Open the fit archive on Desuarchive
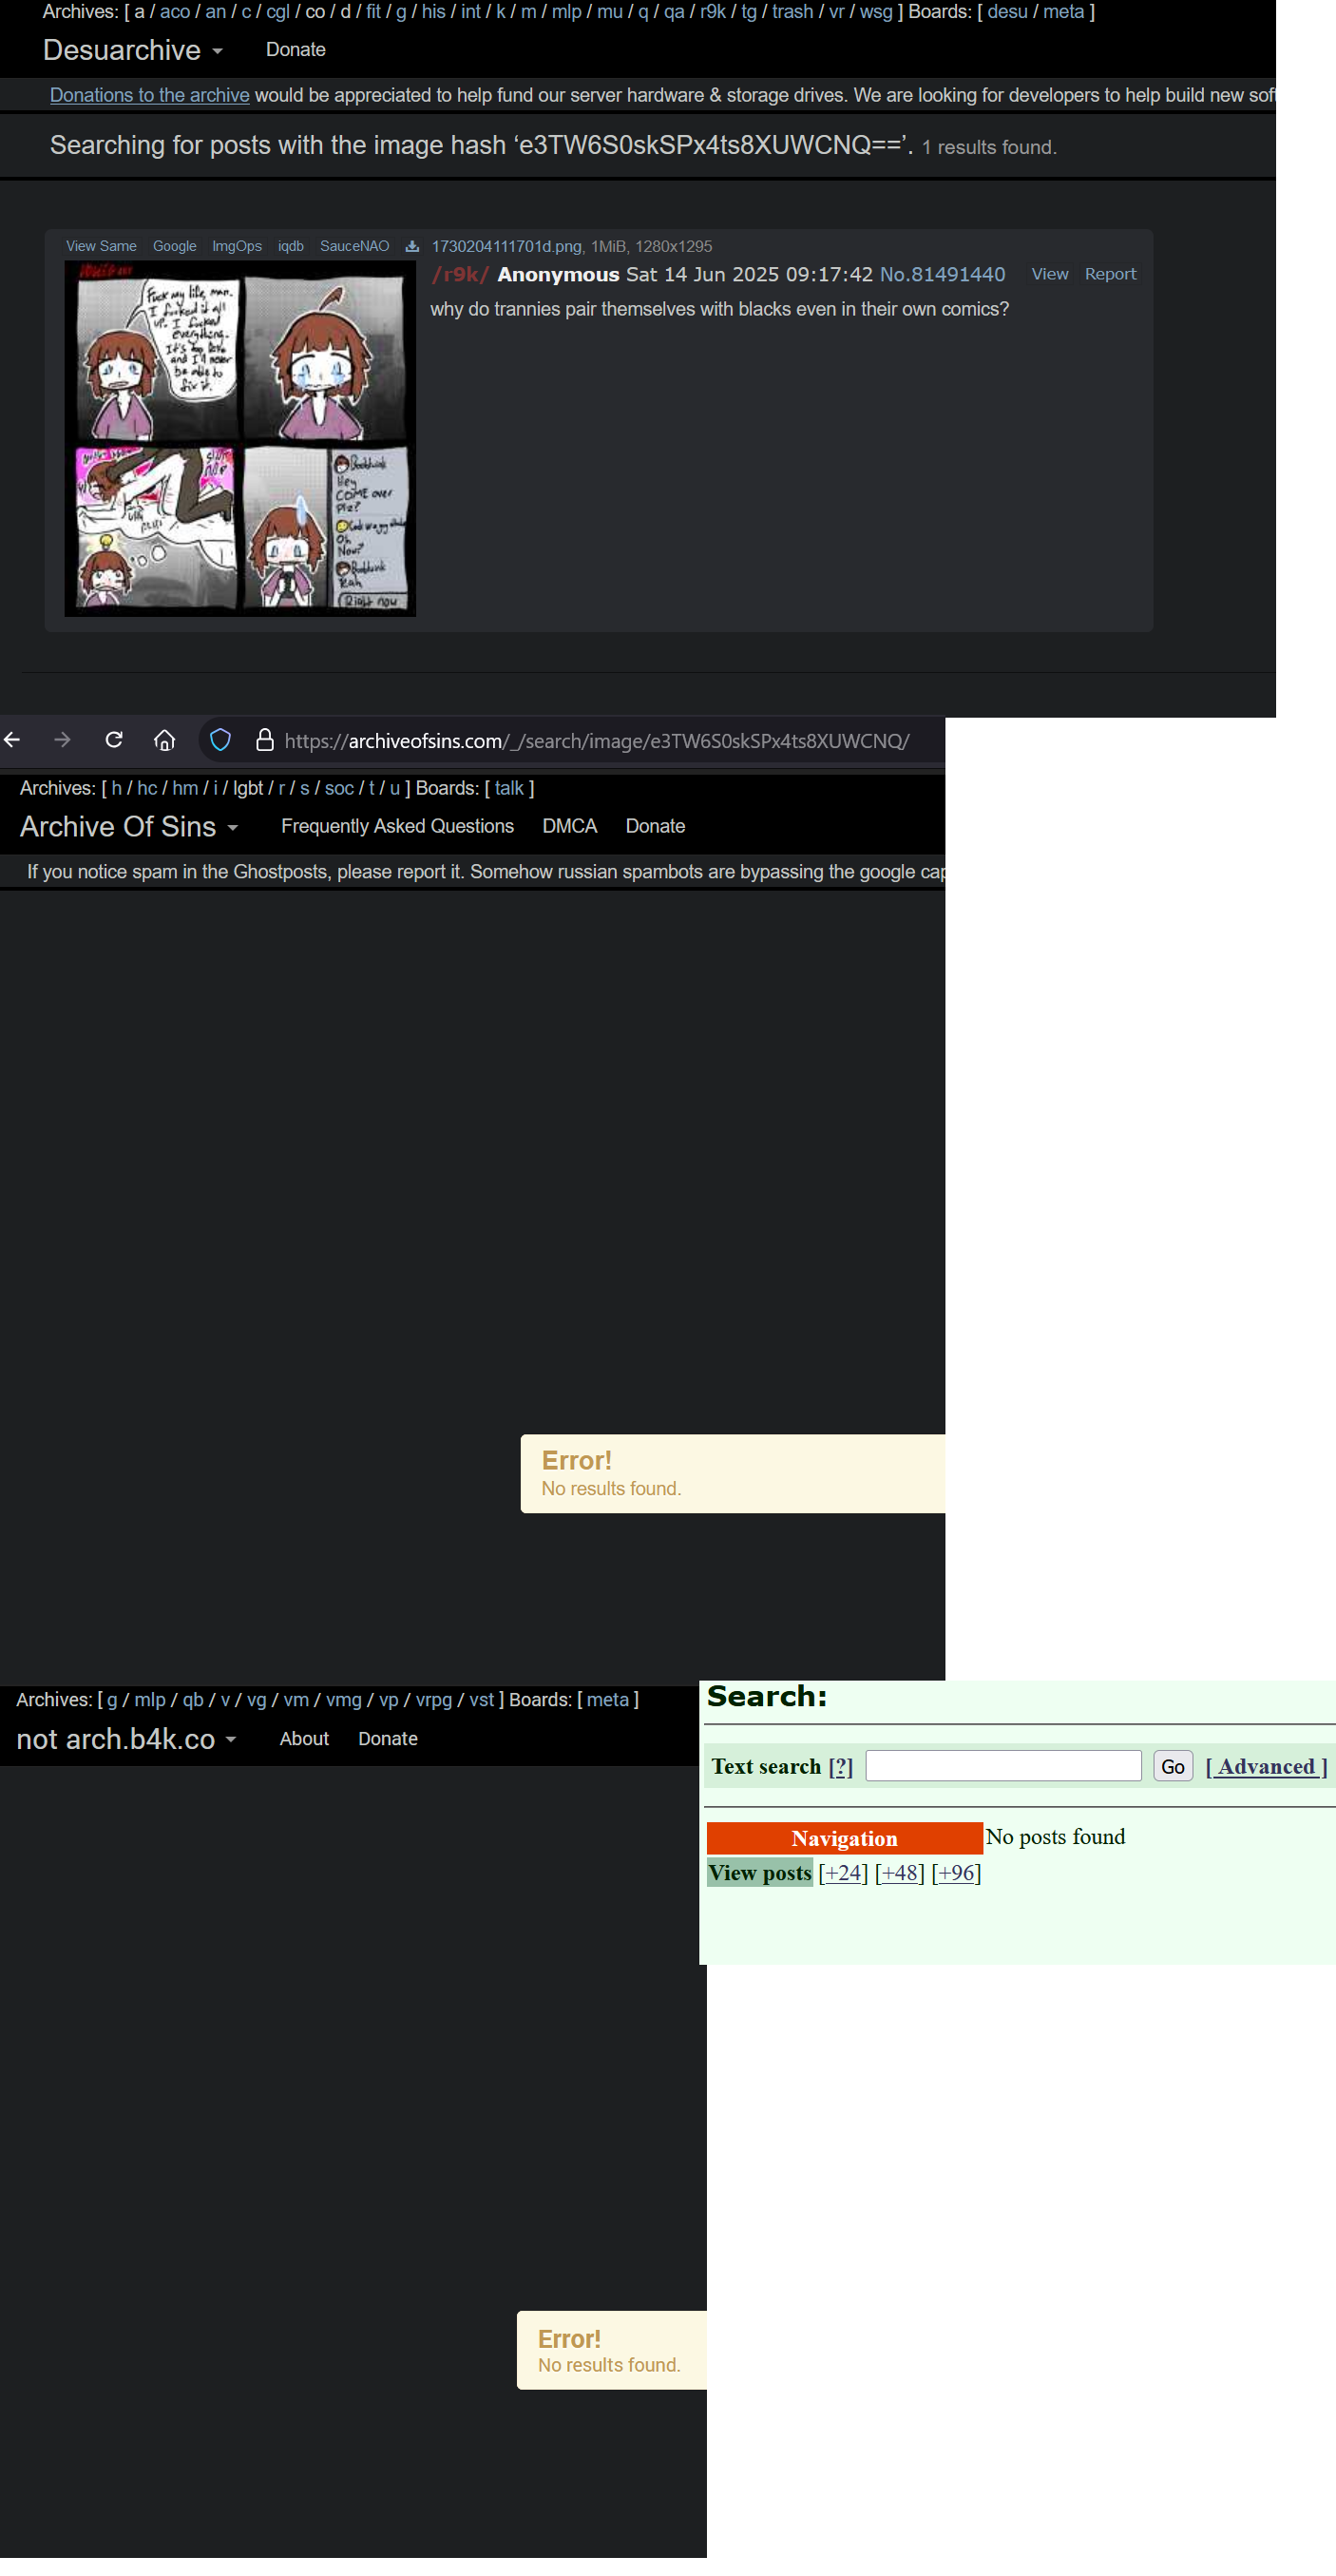 [373, 12]
